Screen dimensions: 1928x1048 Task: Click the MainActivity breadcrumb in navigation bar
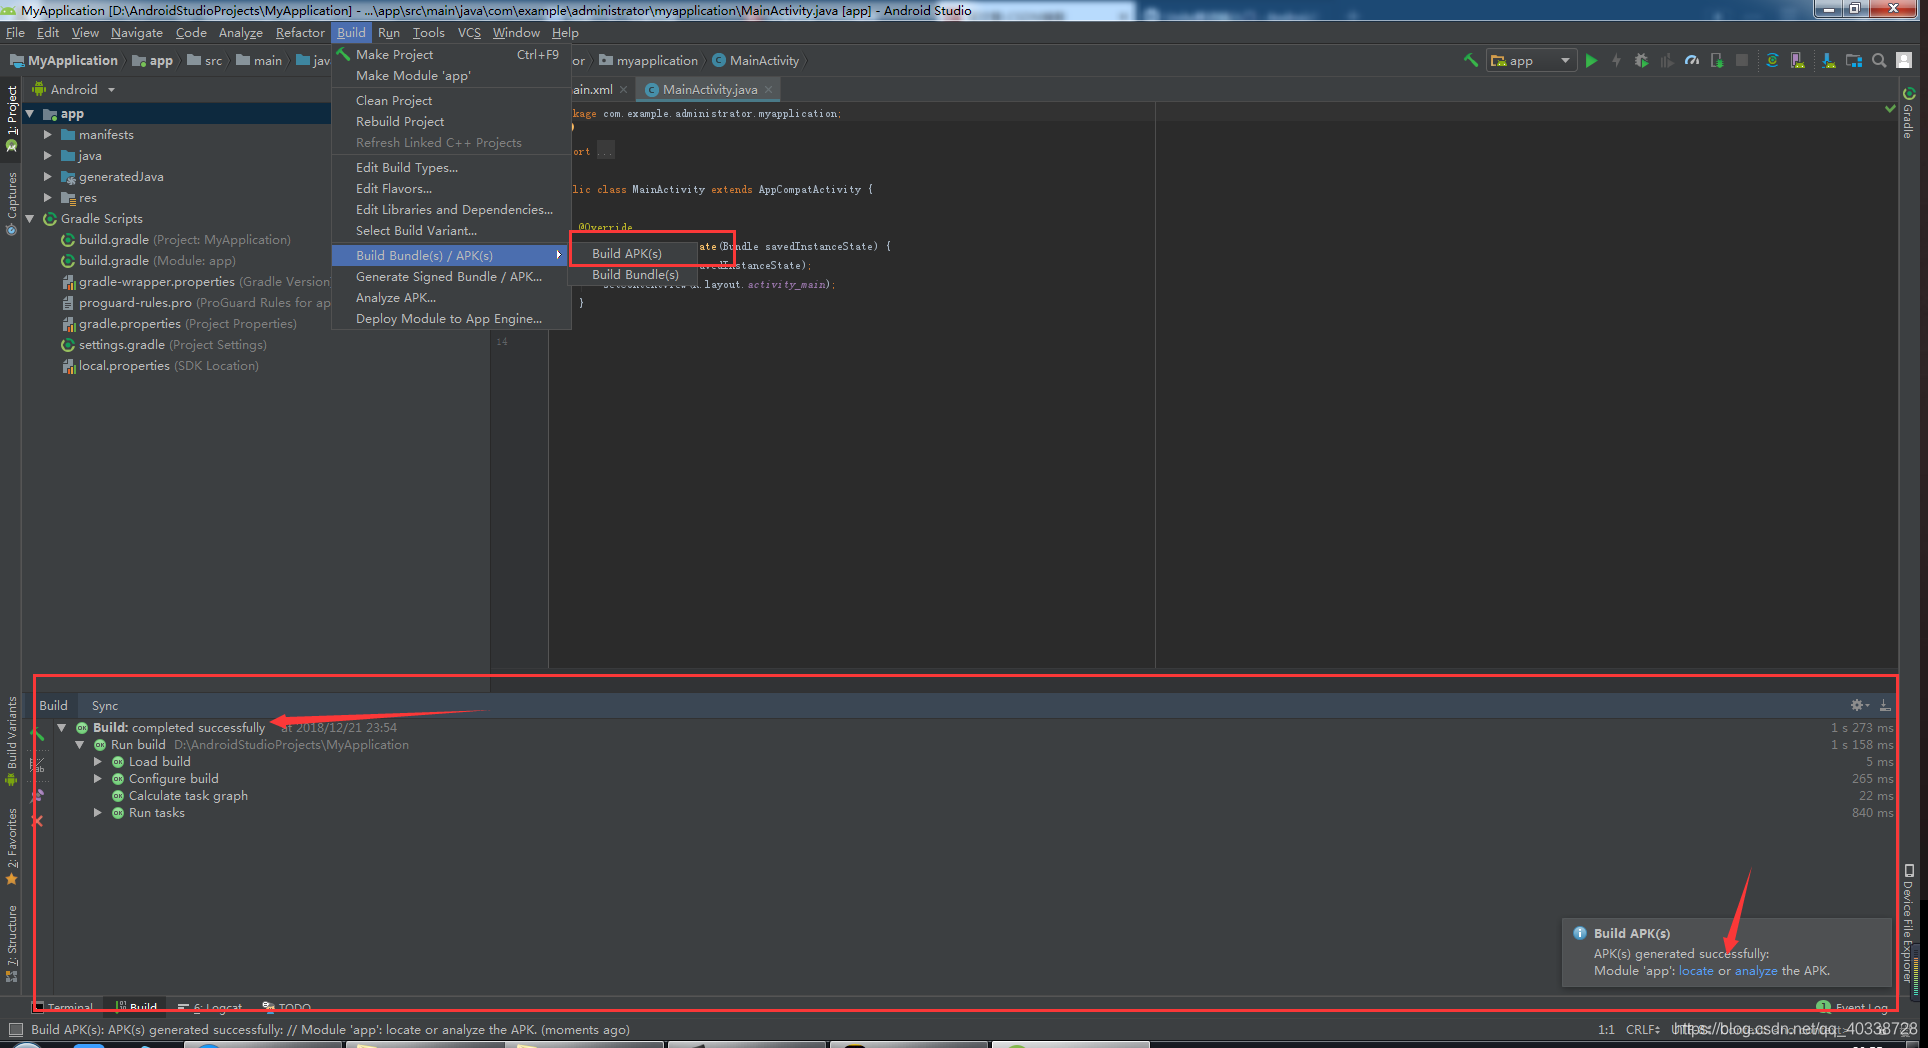pos(756,61)
